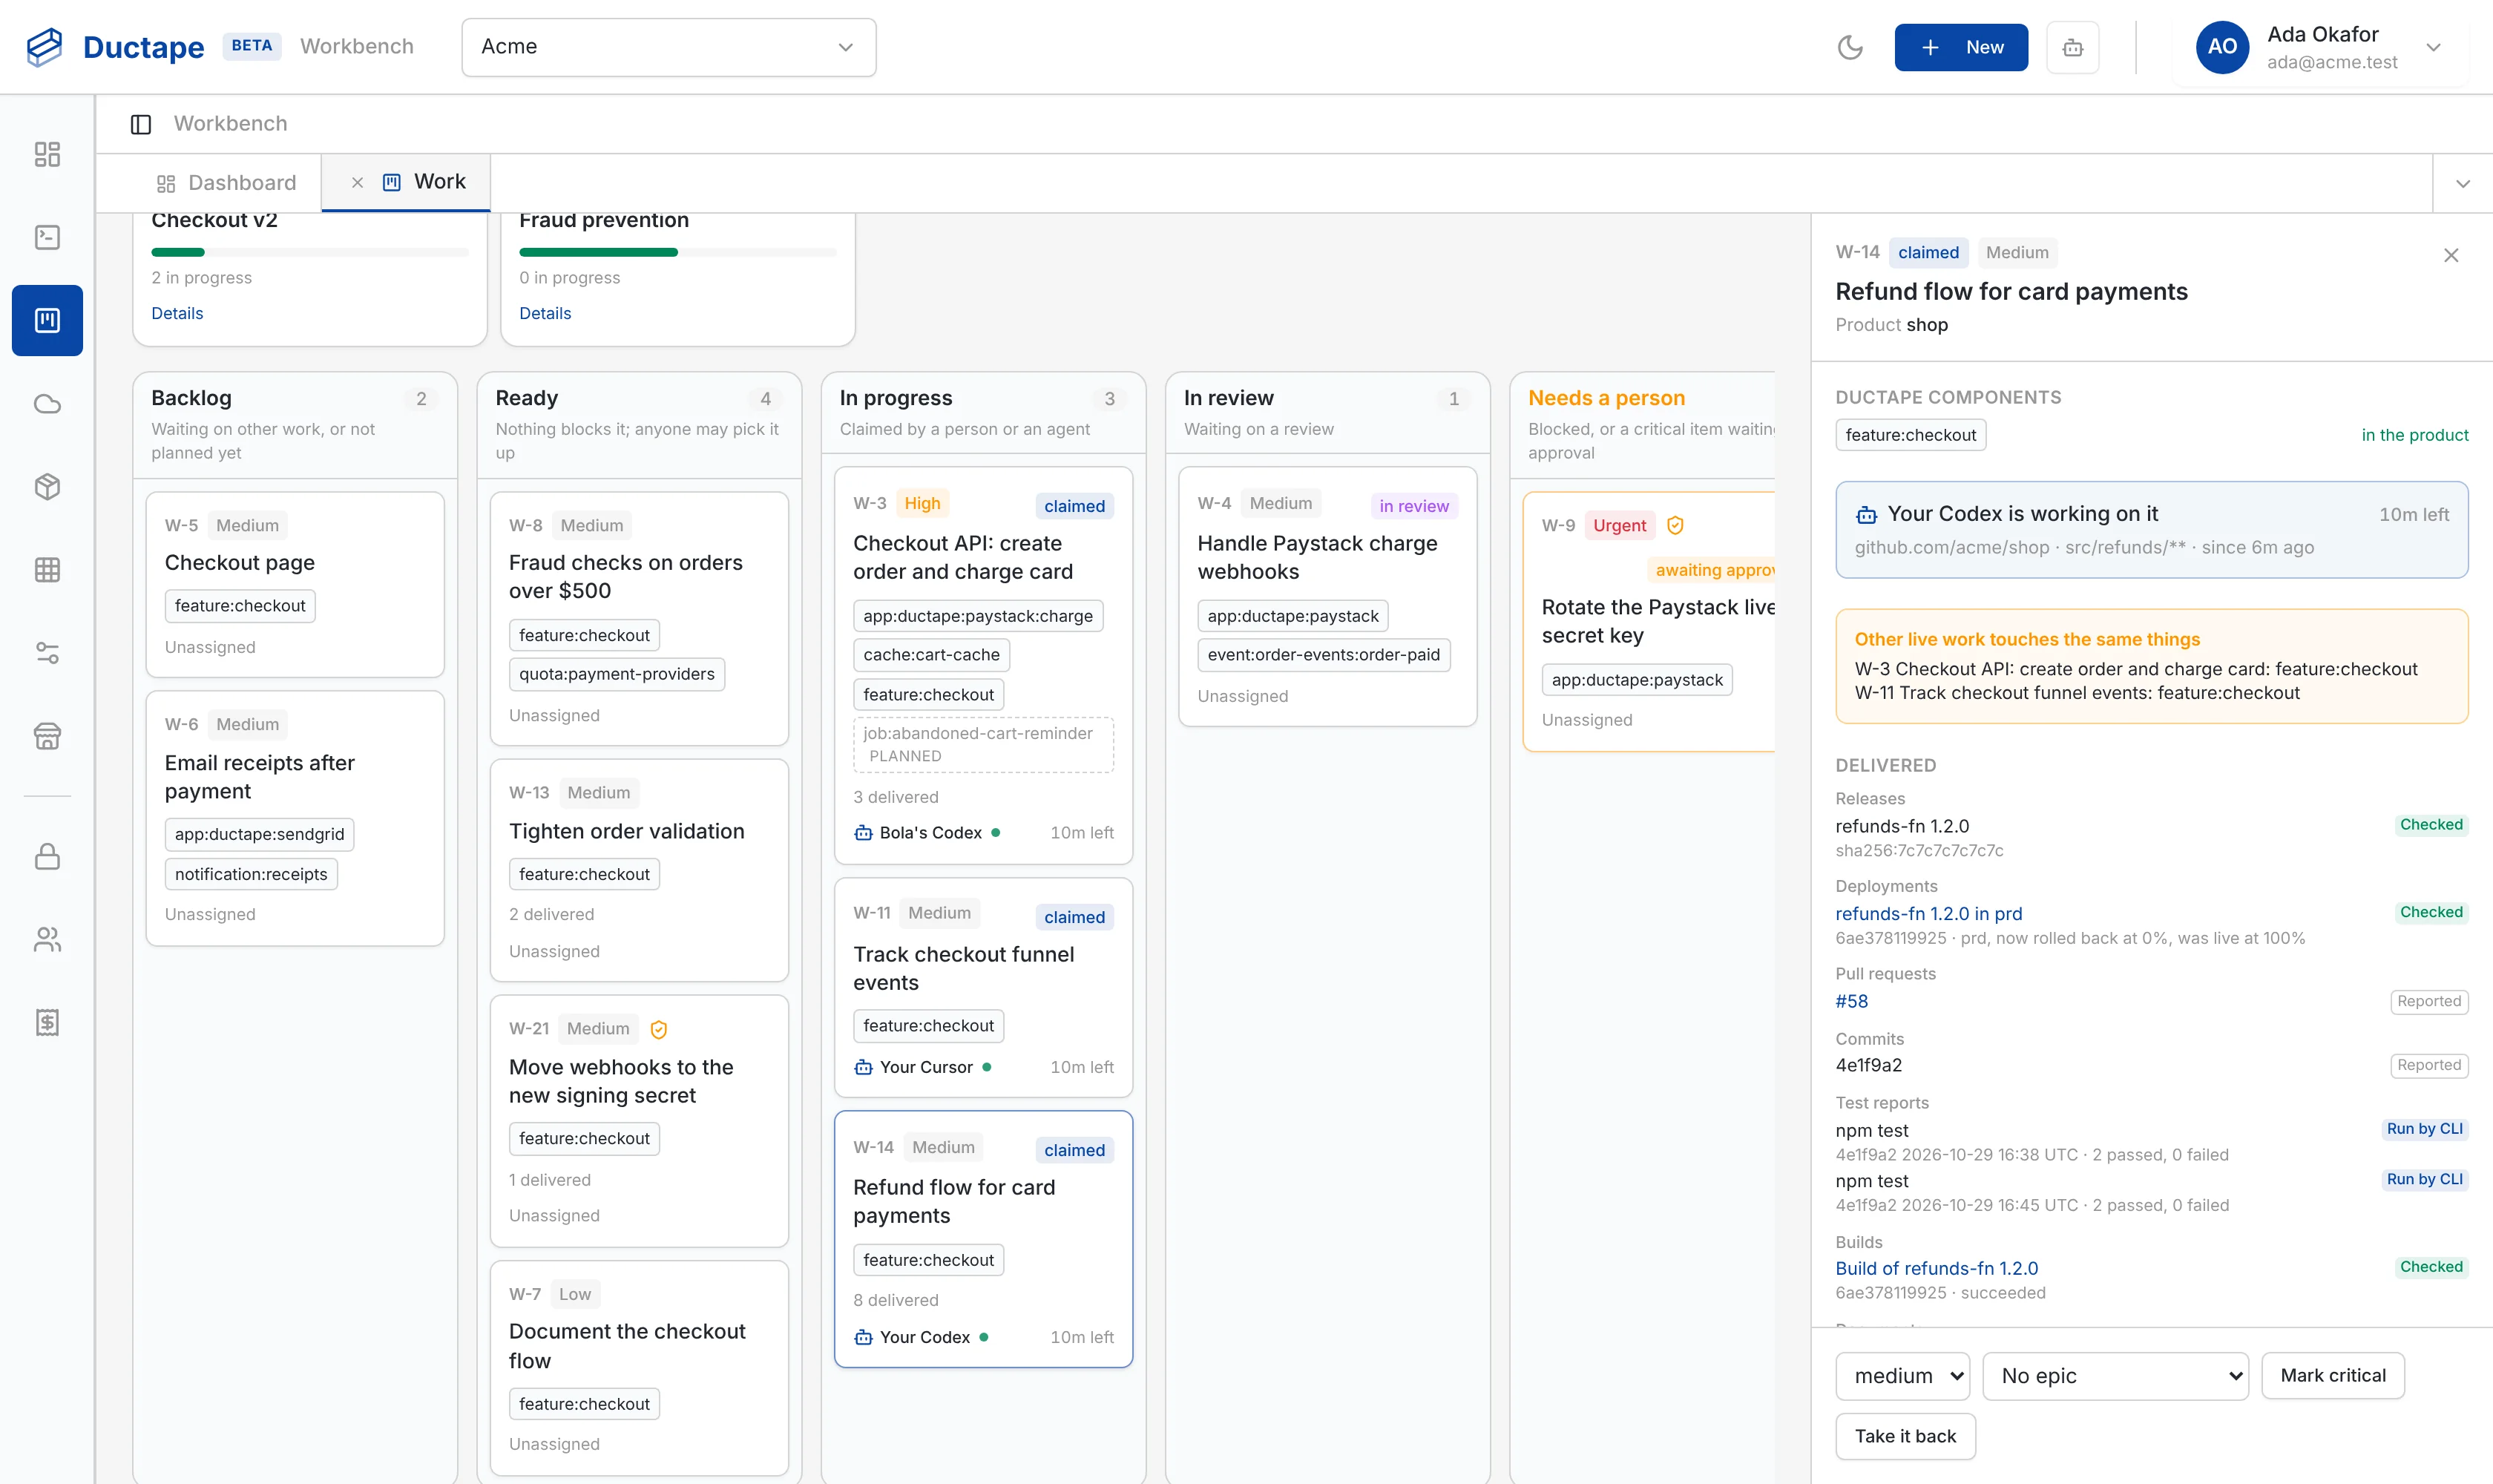Open refunds-fn 1.2.0 in prd deployment link
Viewport: 2493px width, 1484px height.
pos(1928,913)
